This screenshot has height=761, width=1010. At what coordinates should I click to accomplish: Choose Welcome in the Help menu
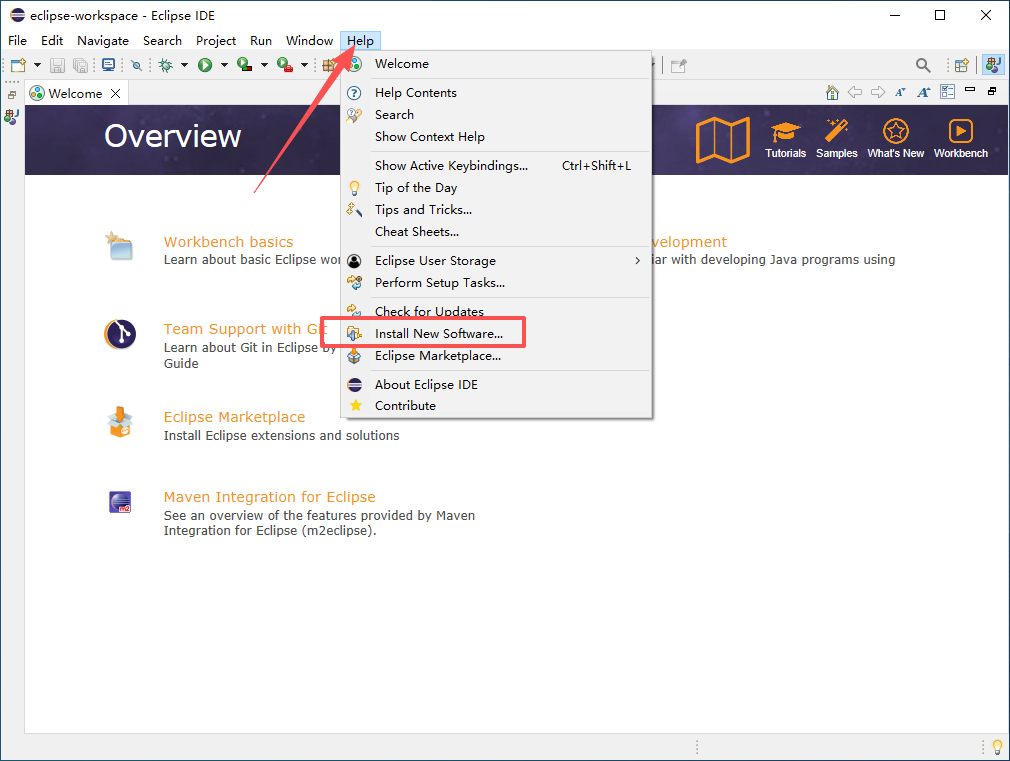tap(496, 64)
